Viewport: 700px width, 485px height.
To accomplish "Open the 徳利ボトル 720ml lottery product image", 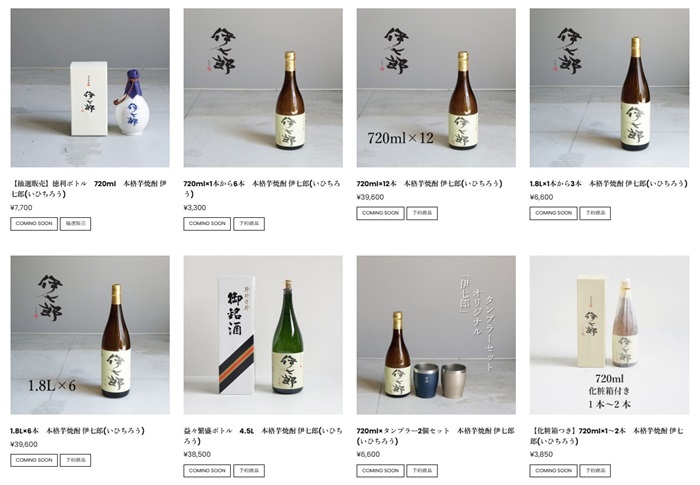I will click(90, 88).
